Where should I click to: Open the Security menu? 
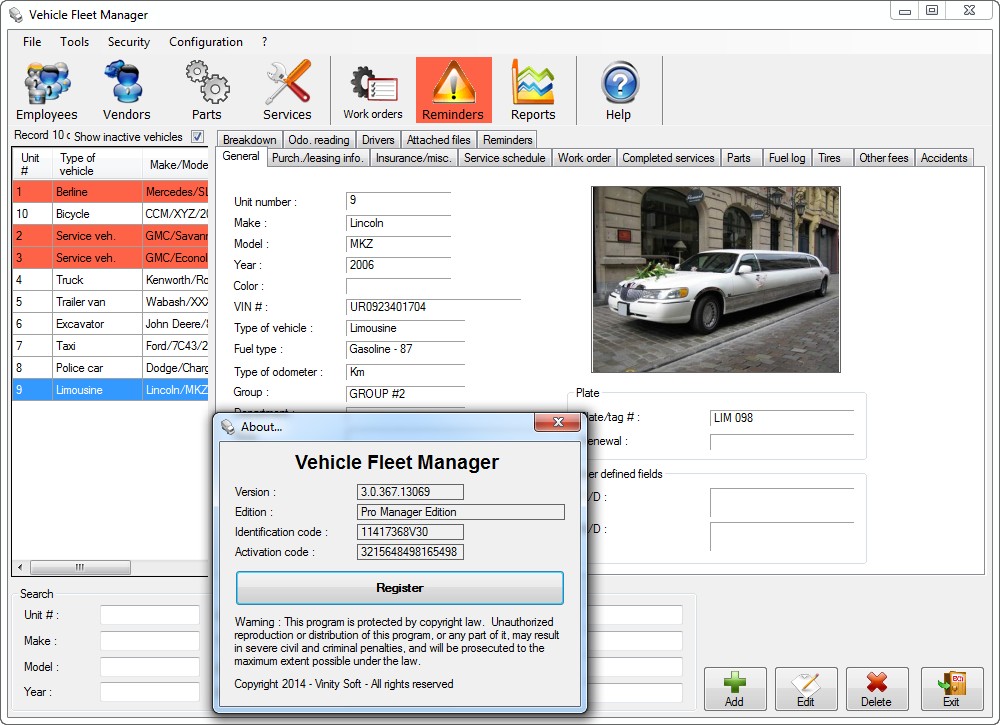point(129,41)
